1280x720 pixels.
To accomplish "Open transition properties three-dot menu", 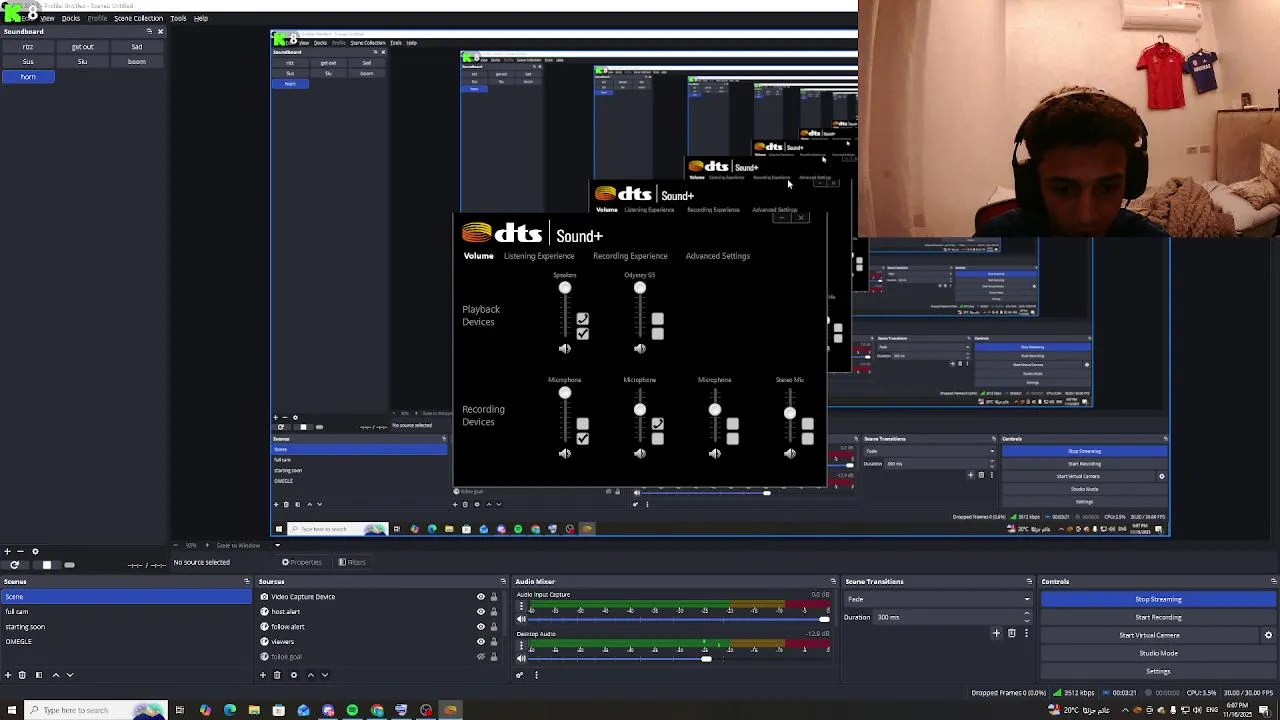I will pos(1025,633).
